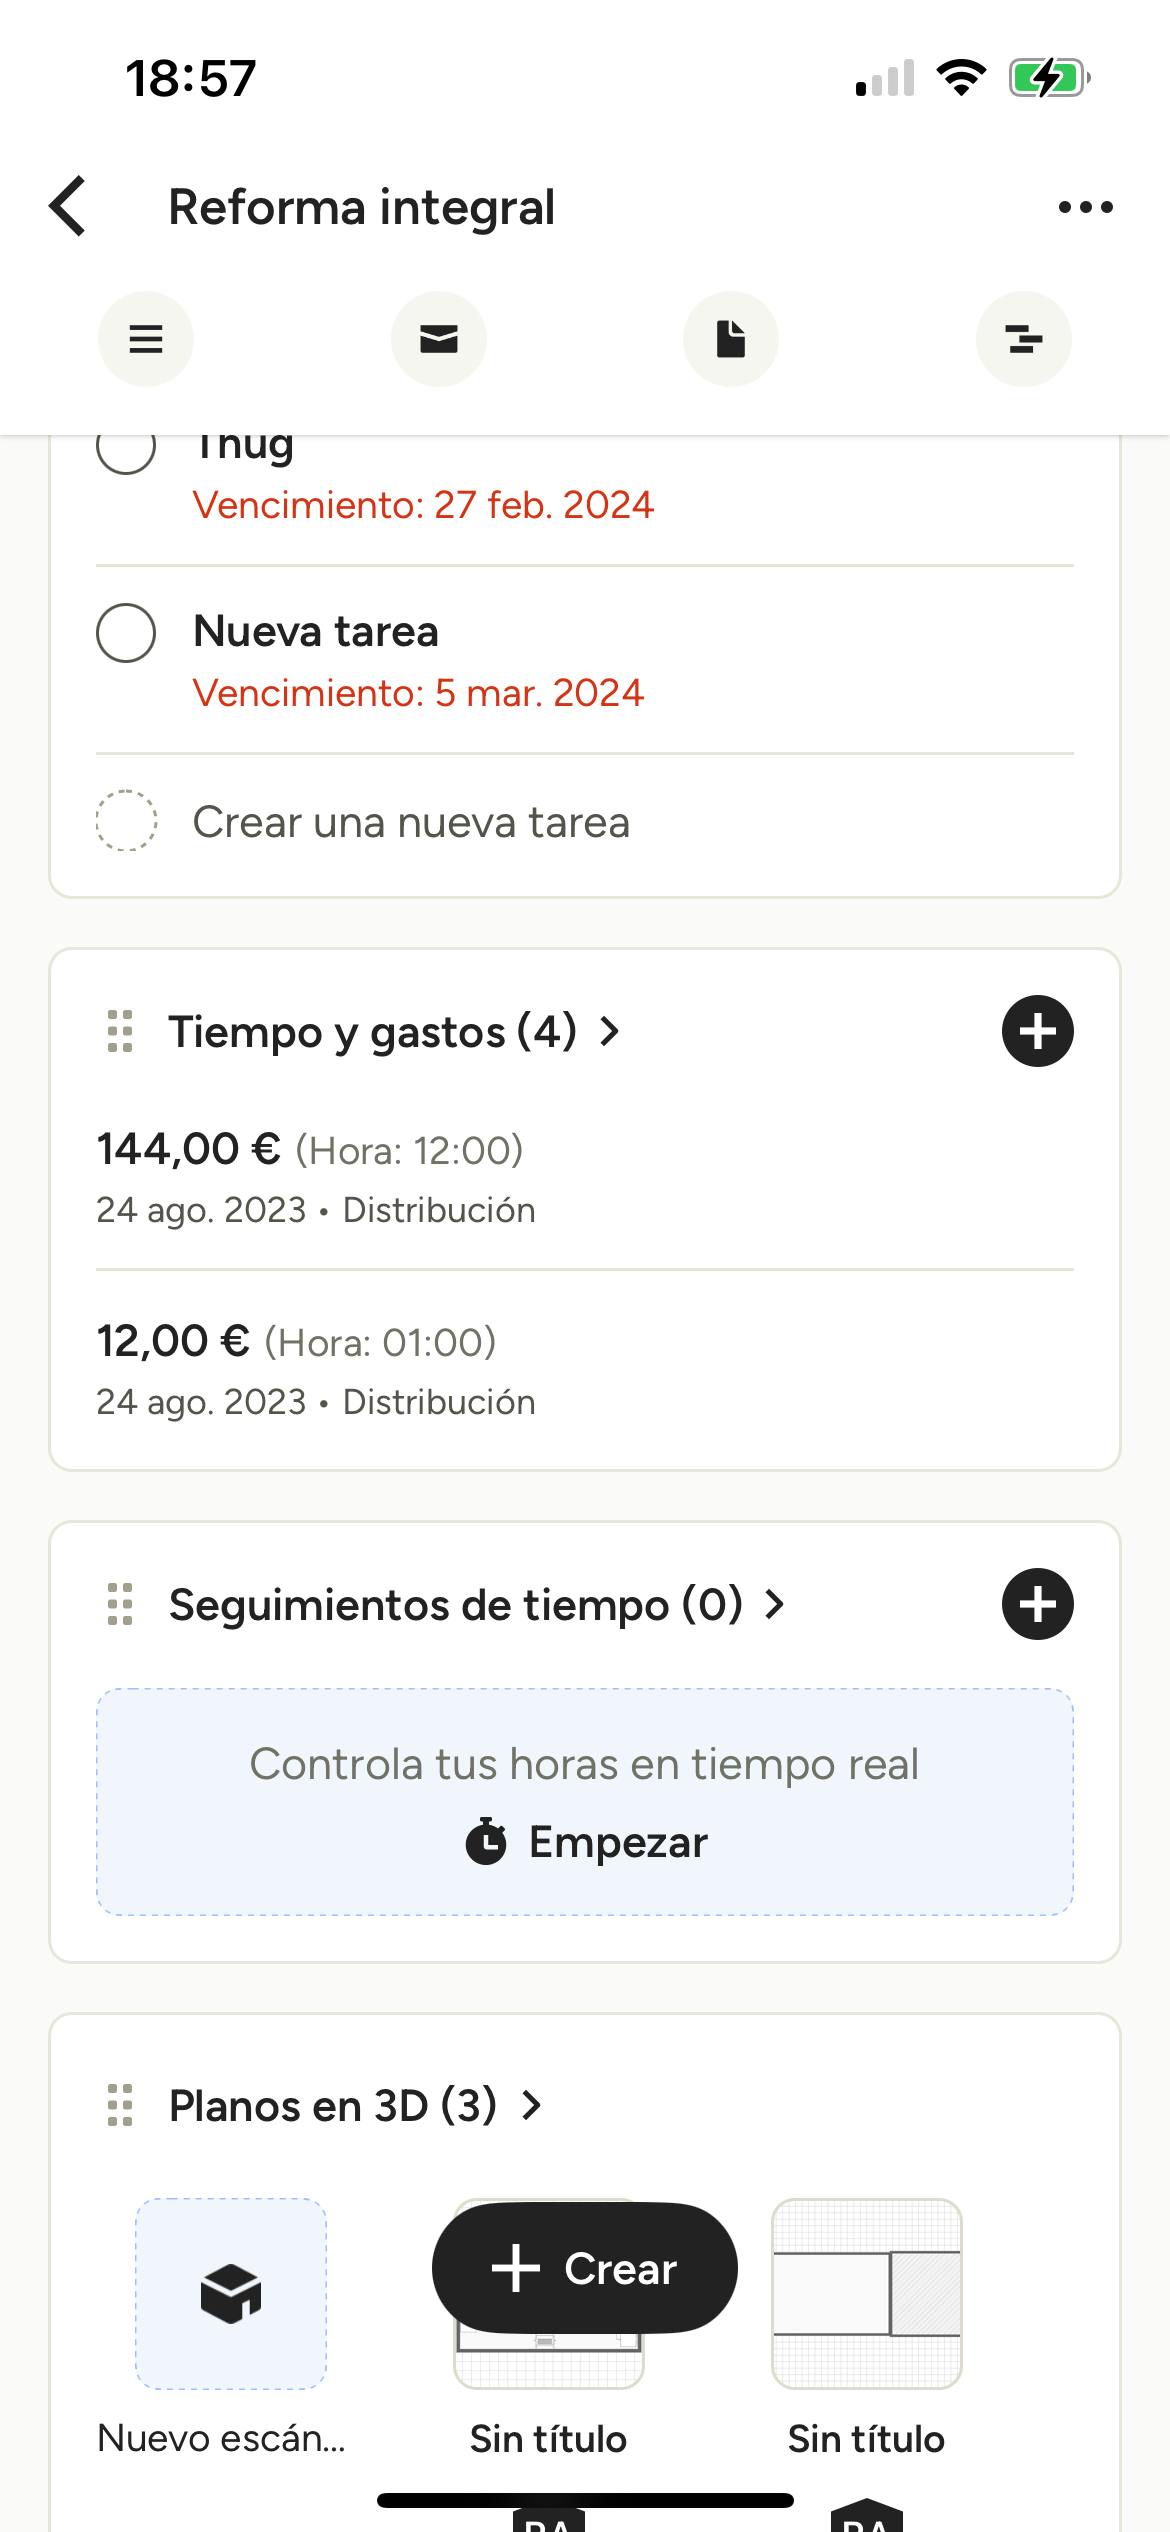Tap the floating Crear button
Image resolution: width=1170 pixels, height=2532 pixels.
584,2268
